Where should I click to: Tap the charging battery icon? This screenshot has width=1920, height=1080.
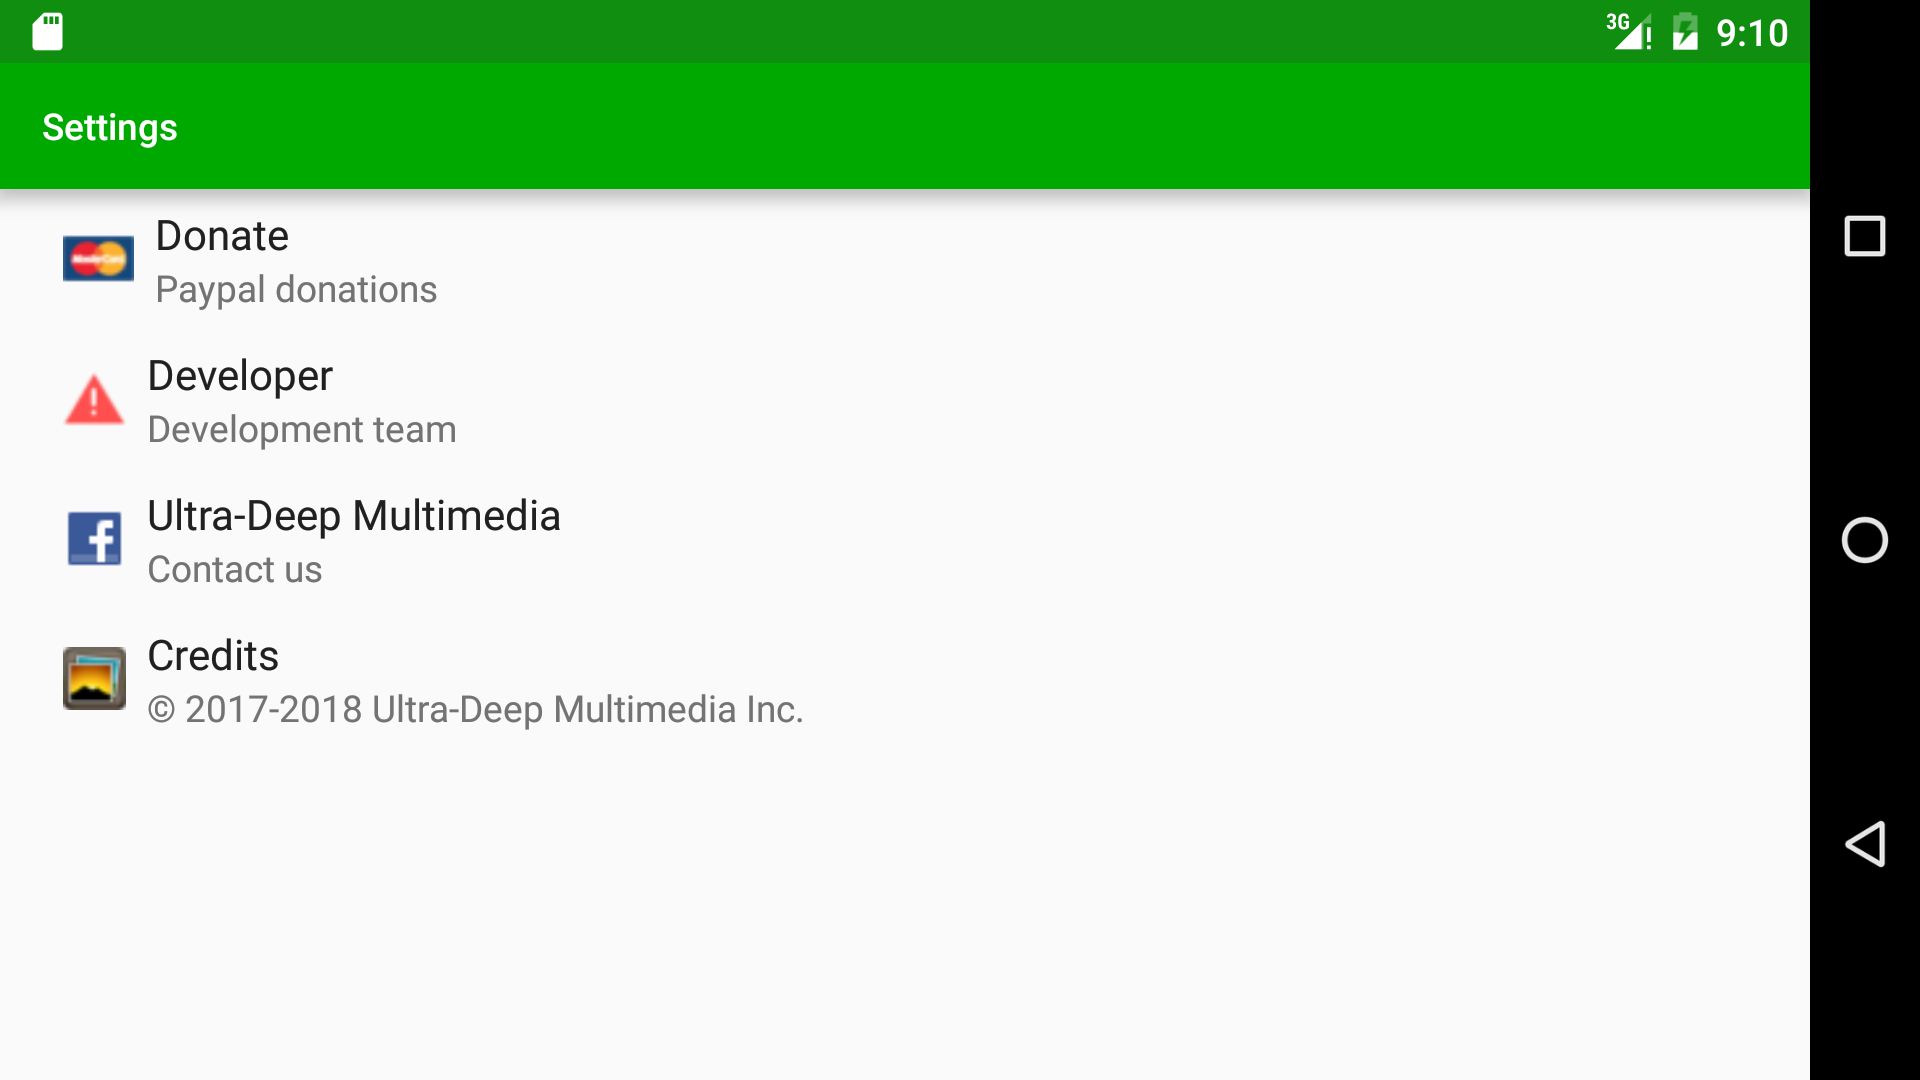click(x=1685, y=31)
